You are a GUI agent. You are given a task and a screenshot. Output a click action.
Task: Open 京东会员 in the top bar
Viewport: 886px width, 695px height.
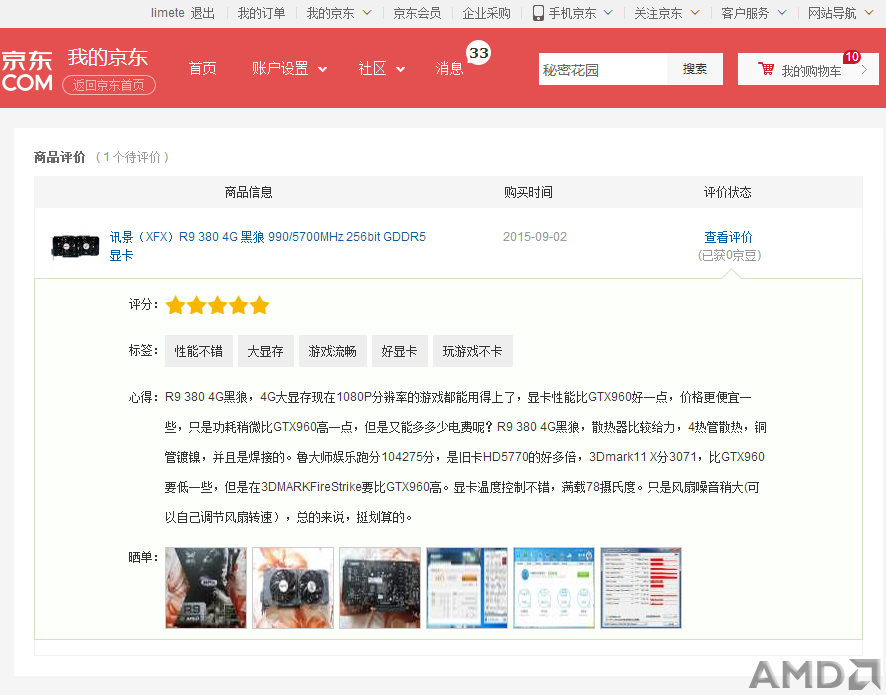pyautogui.click(x=417, y=13)
